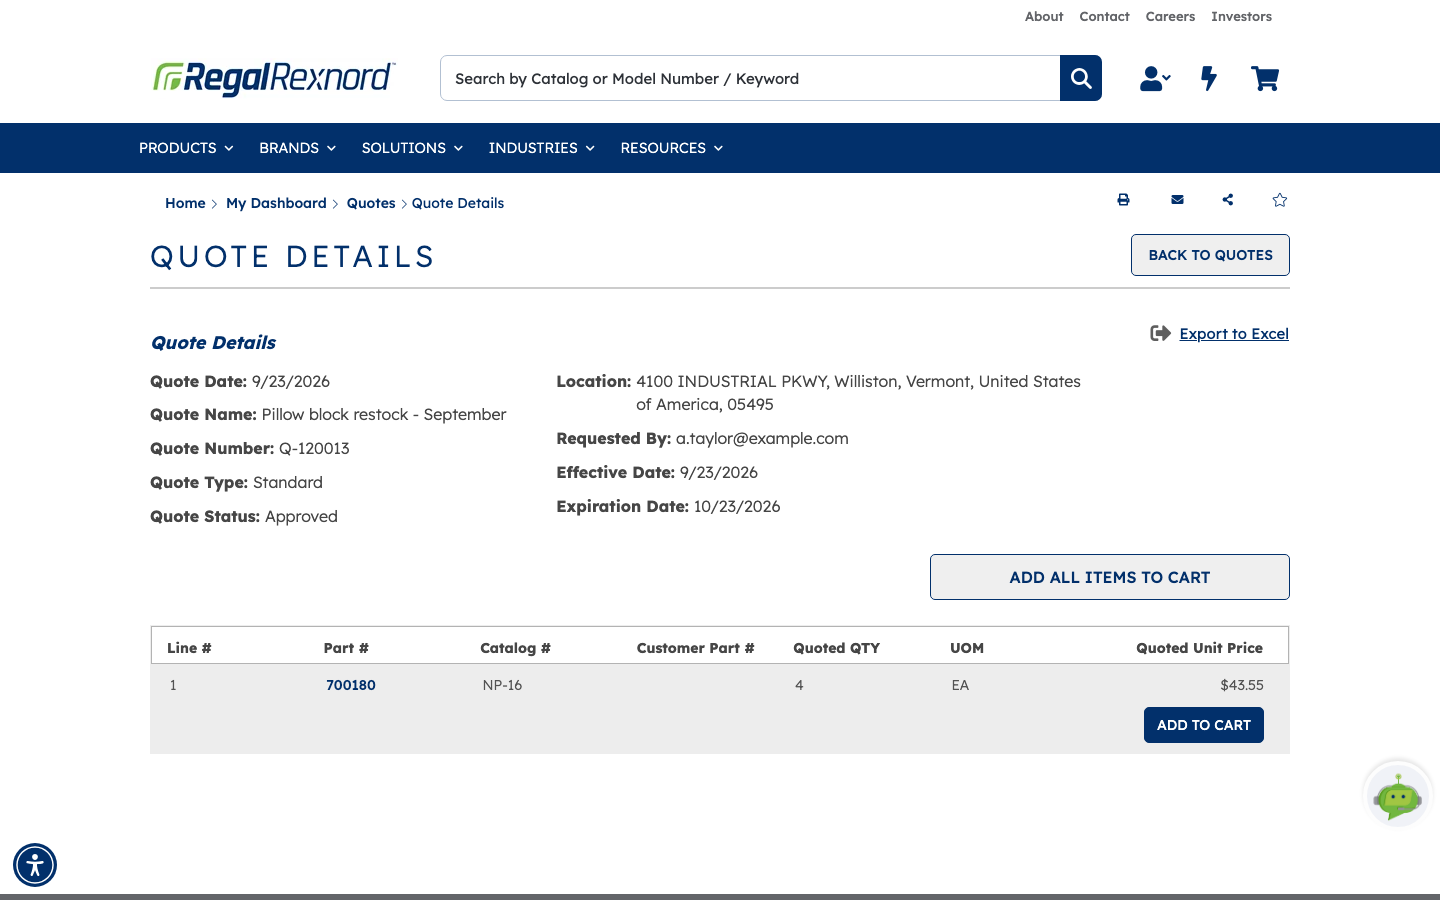Open the Careers link in top bar

pos(1170,16)
